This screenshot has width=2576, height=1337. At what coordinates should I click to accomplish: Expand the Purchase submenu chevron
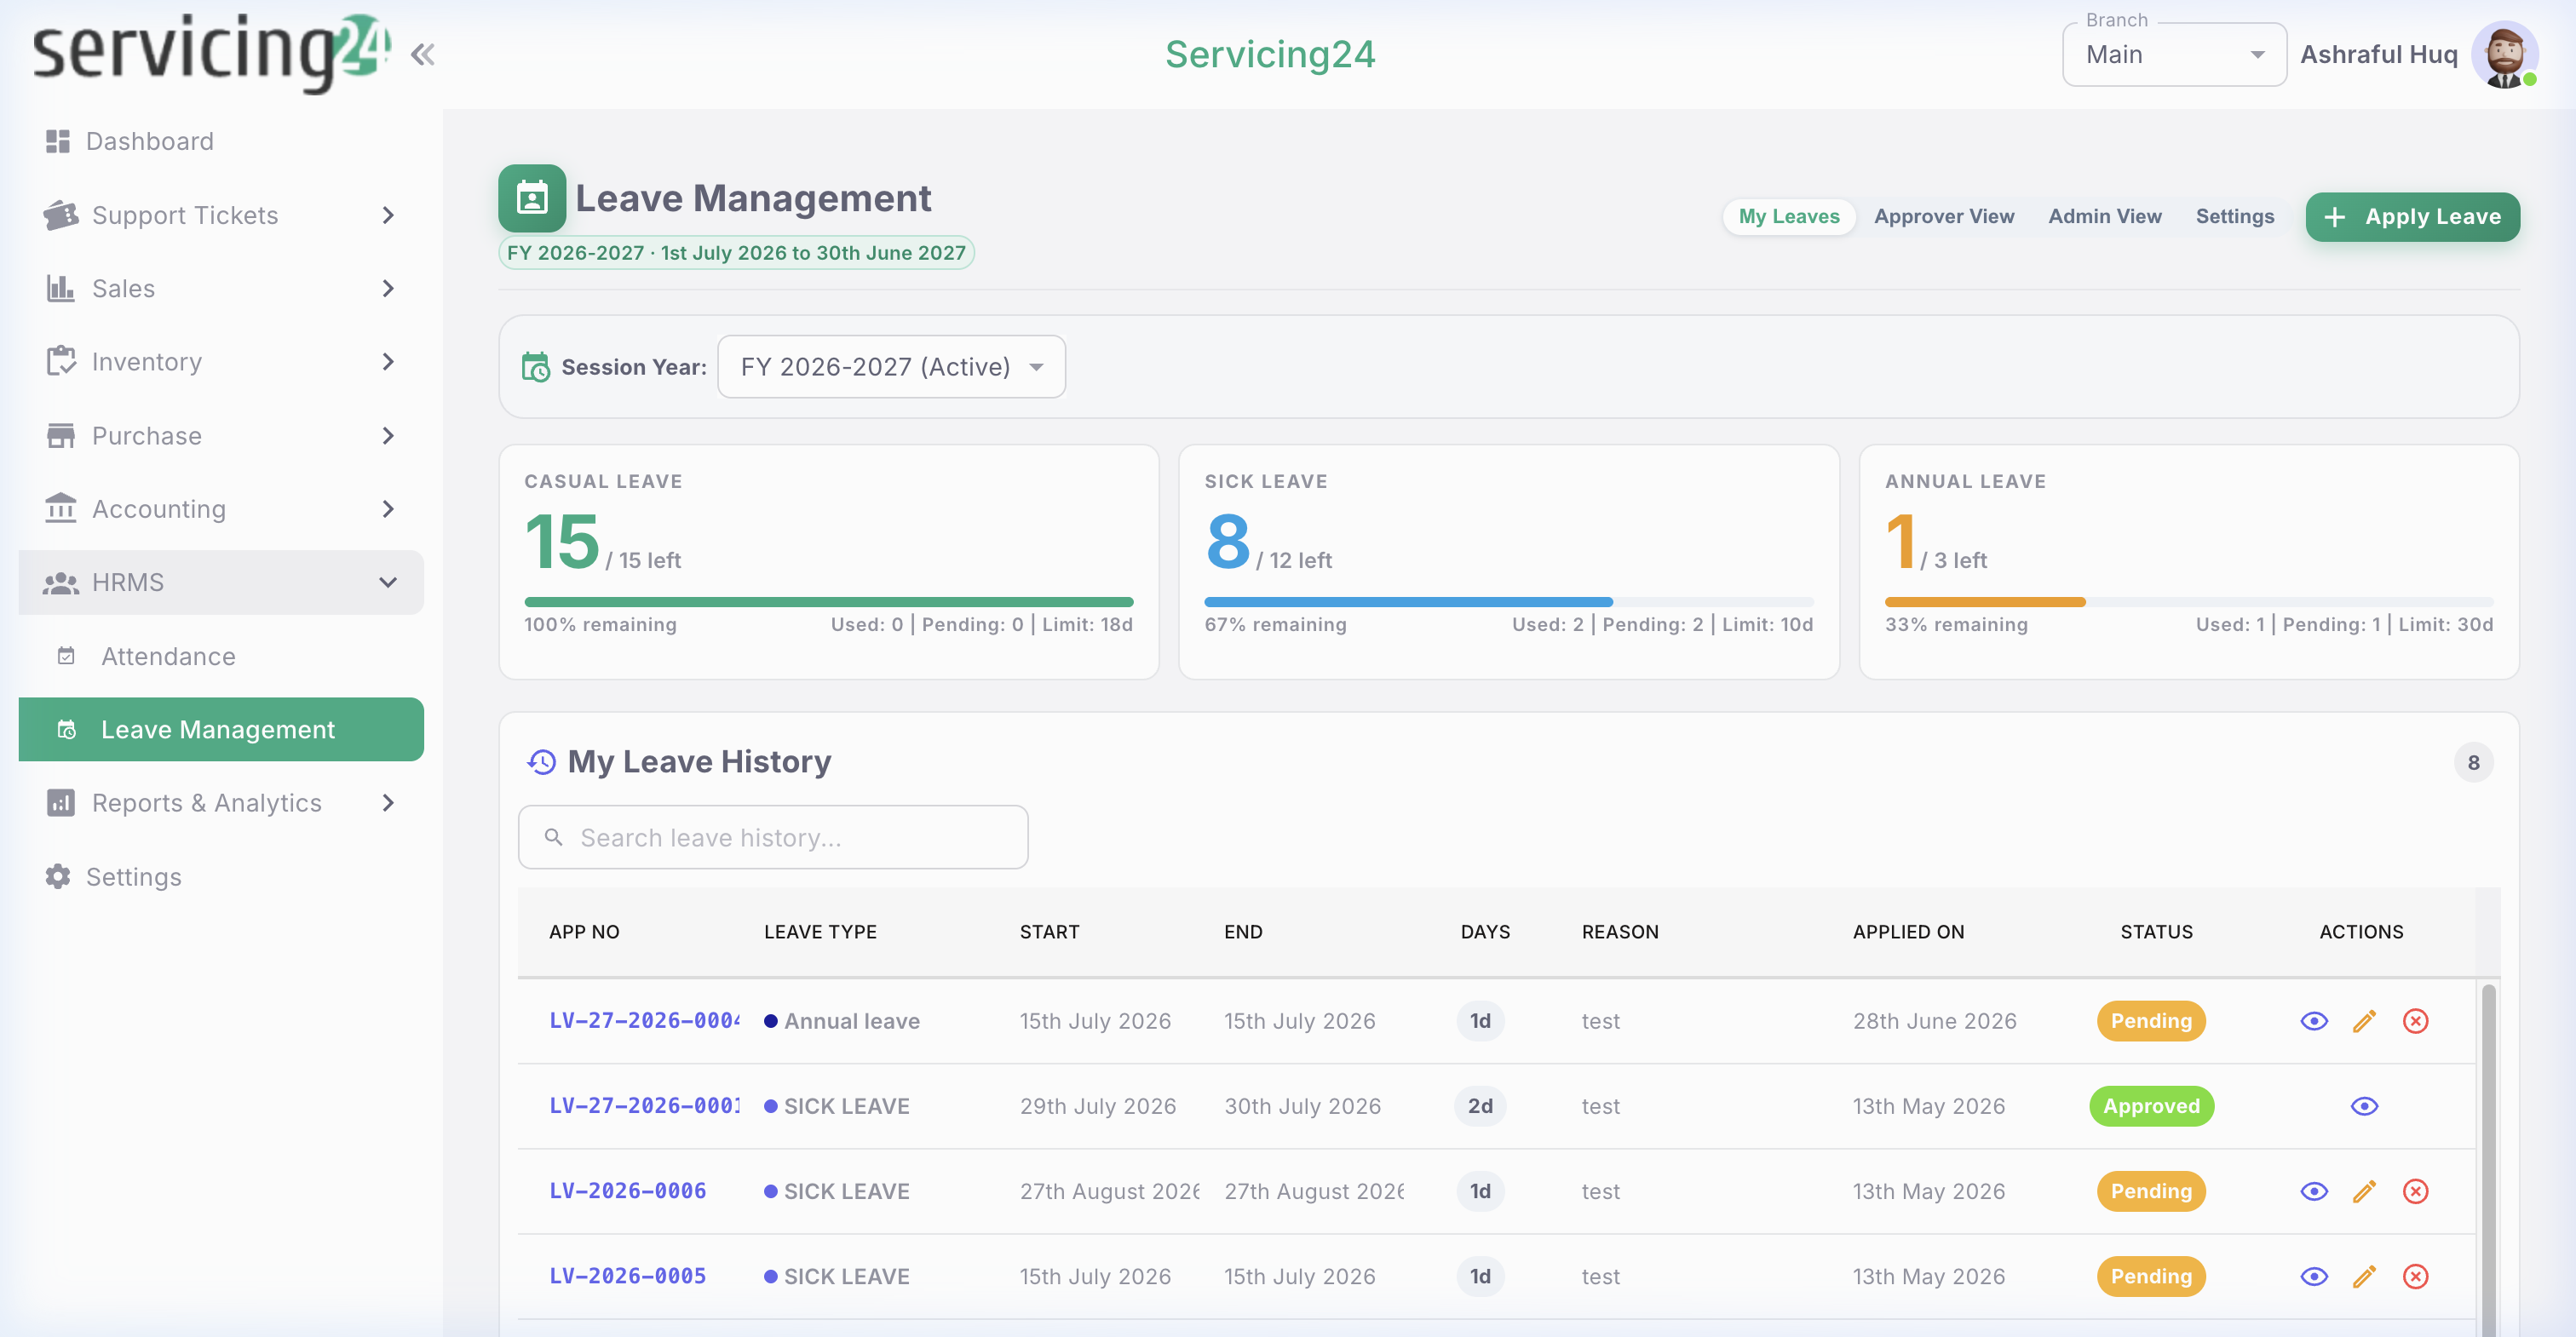(388, 435)
